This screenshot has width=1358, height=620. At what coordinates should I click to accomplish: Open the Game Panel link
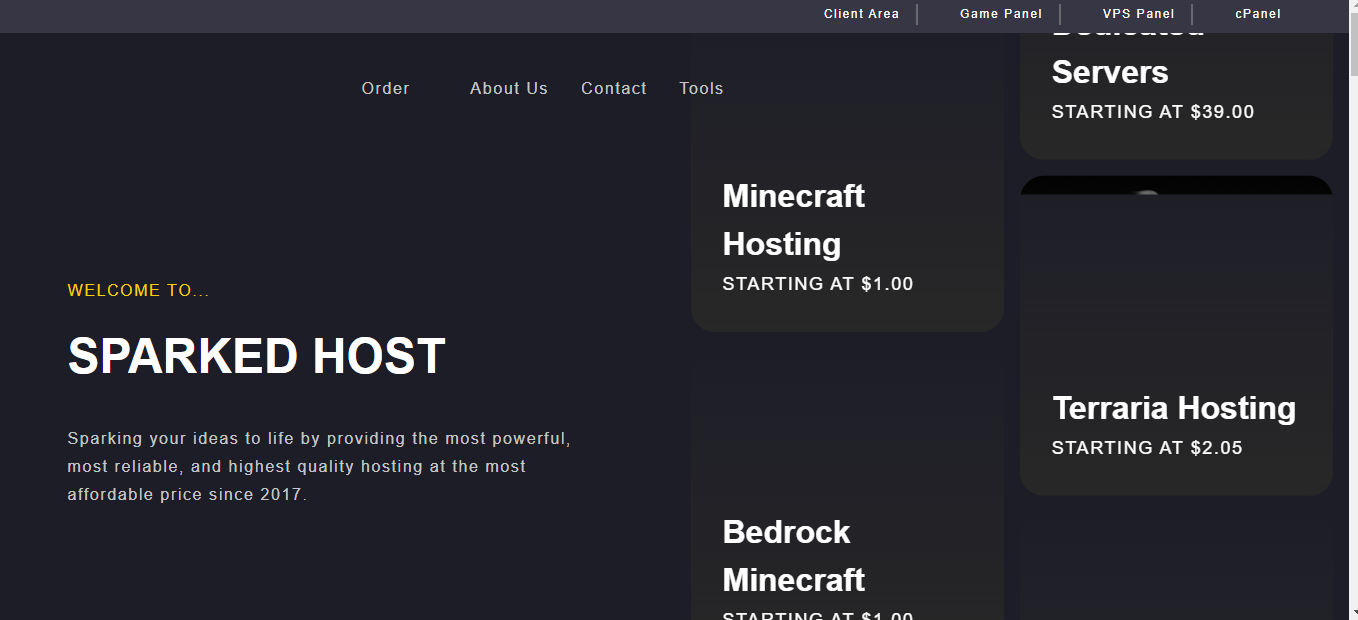coord(1001,14)
